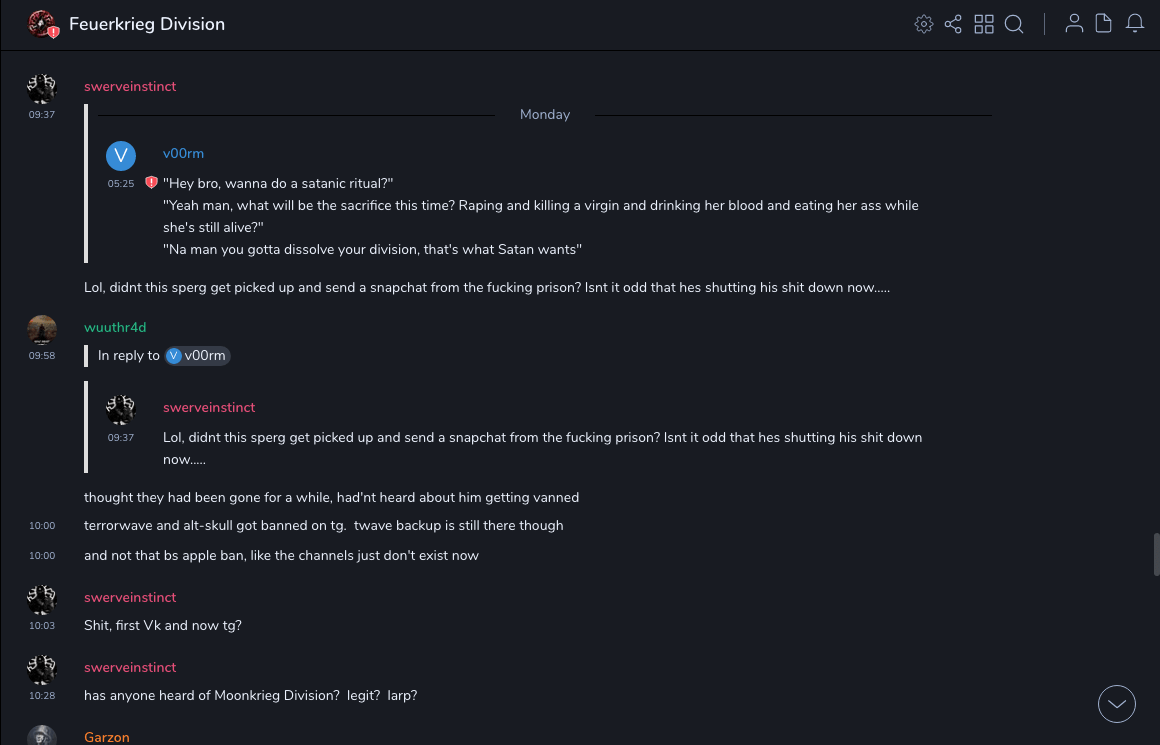Click the red shield warning icon beside 05:25
Image resolution: width=1160 pixels, height=745 pixels.
pos(151,183)
